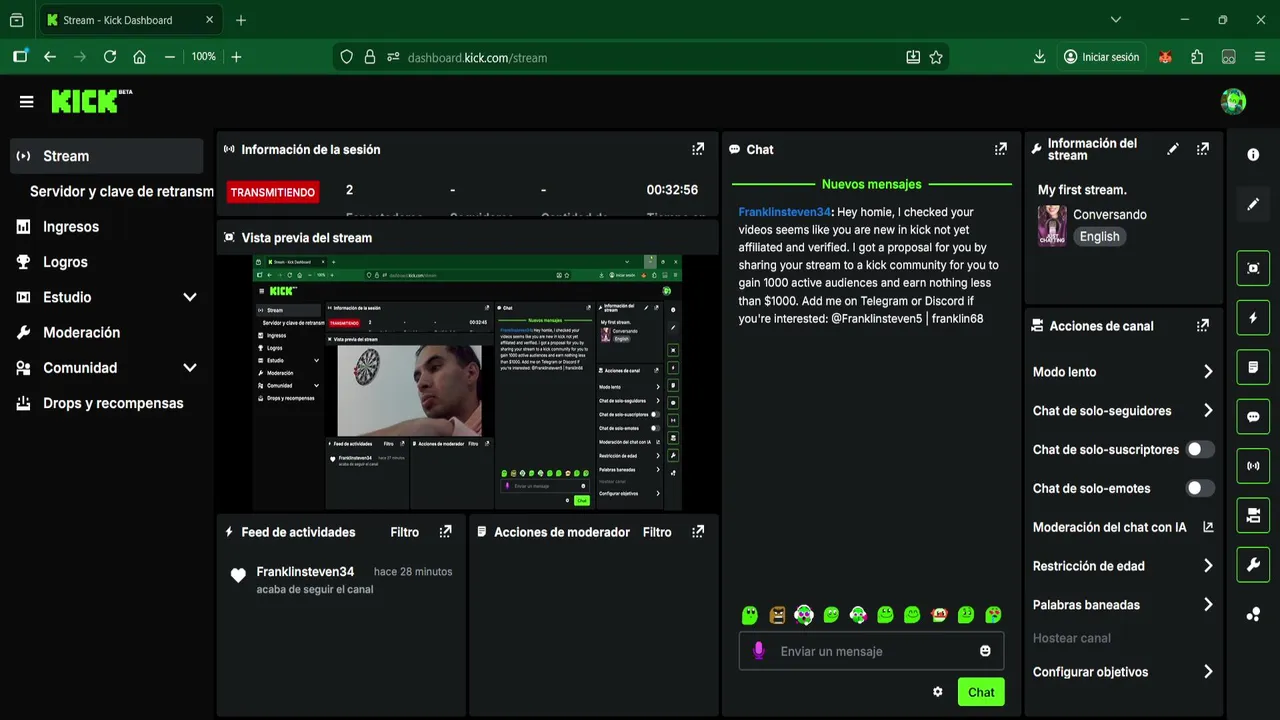Open a new browser tab with plus
This screenshot has height=720, width=1280.
[240, 20]
